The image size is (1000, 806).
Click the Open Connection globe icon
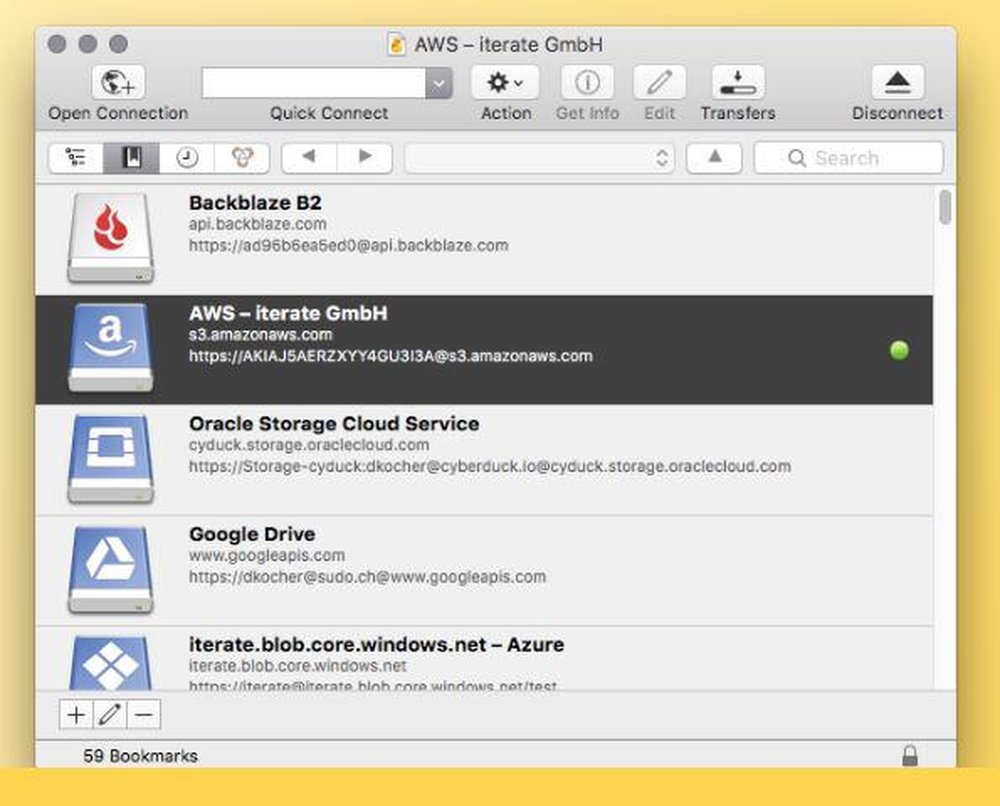[x=119, y=82]
